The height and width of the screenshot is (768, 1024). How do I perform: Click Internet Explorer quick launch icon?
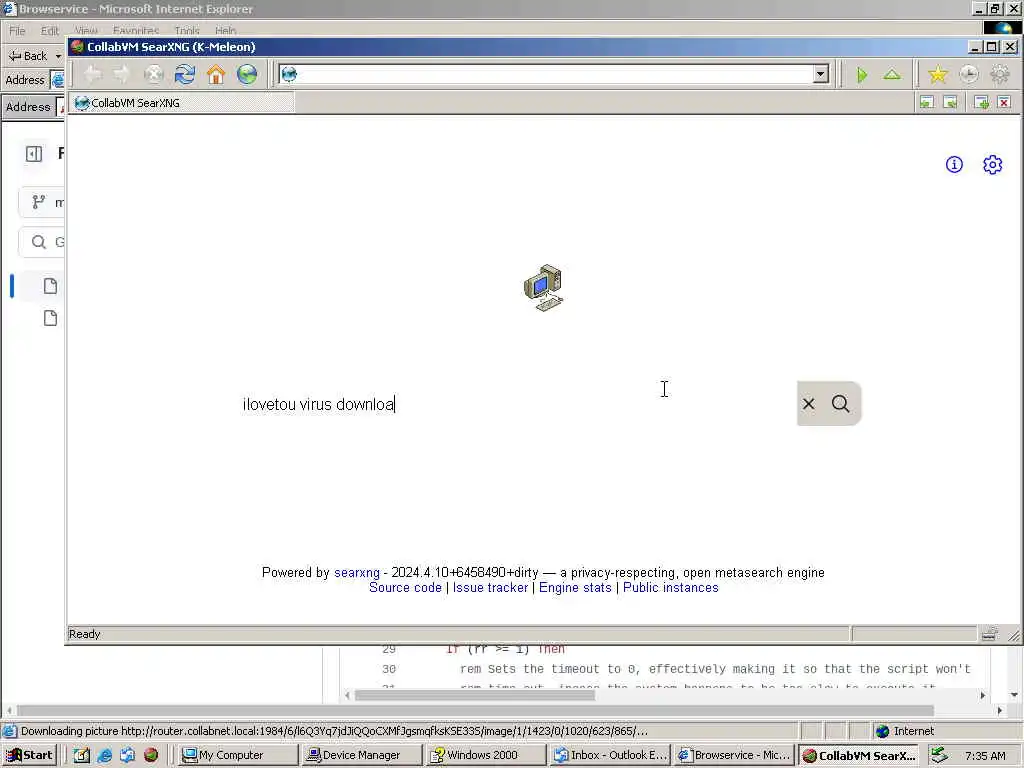(x=104, y=755)
